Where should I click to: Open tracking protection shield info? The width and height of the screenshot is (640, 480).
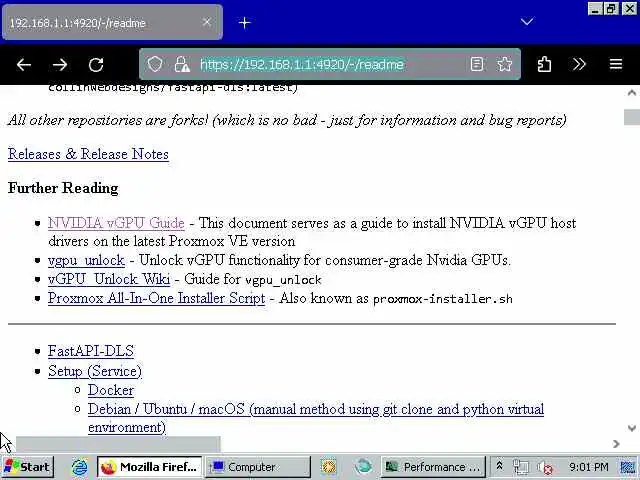(x=155, y=64)
